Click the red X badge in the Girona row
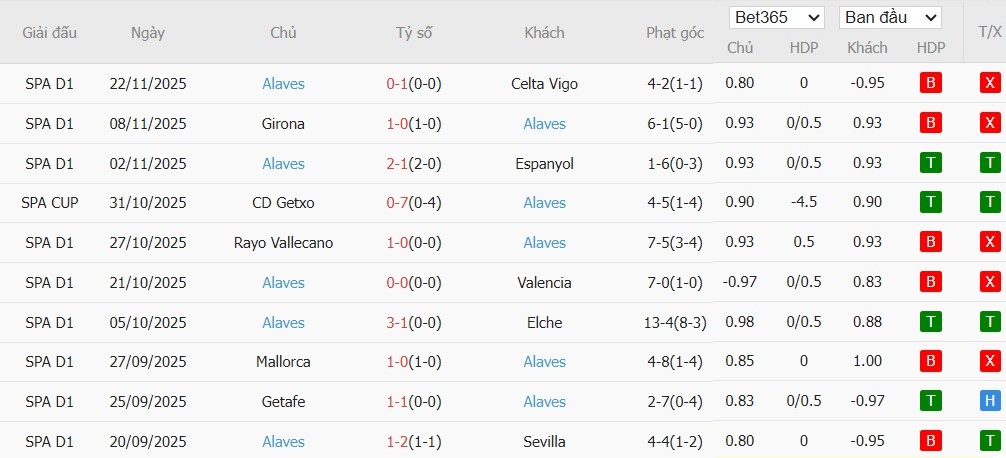 pyautogui.click(x=990, y=123)
